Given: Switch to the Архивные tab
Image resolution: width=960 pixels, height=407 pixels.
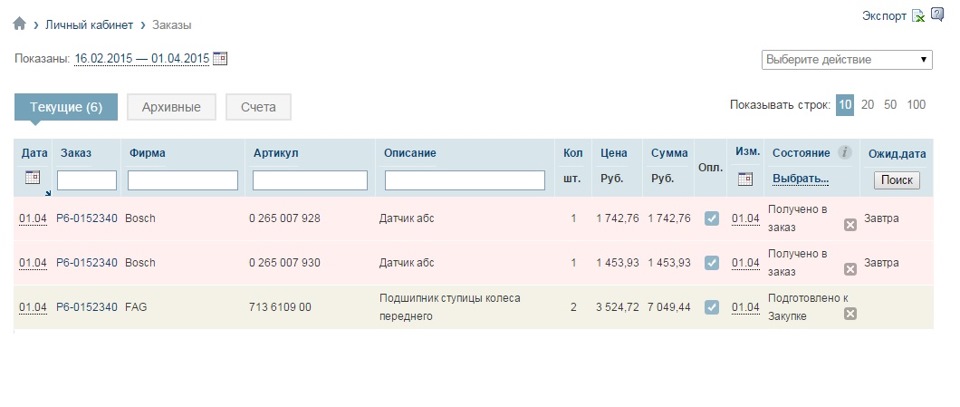Looking at the screenshot, I should point(171,107).
